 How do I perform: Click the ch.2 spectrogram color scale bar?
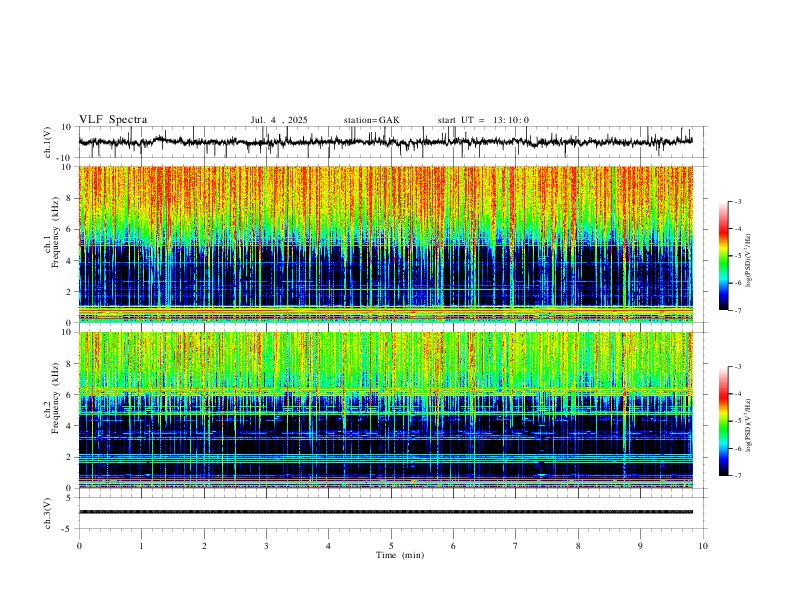click(x=723, y=421)
